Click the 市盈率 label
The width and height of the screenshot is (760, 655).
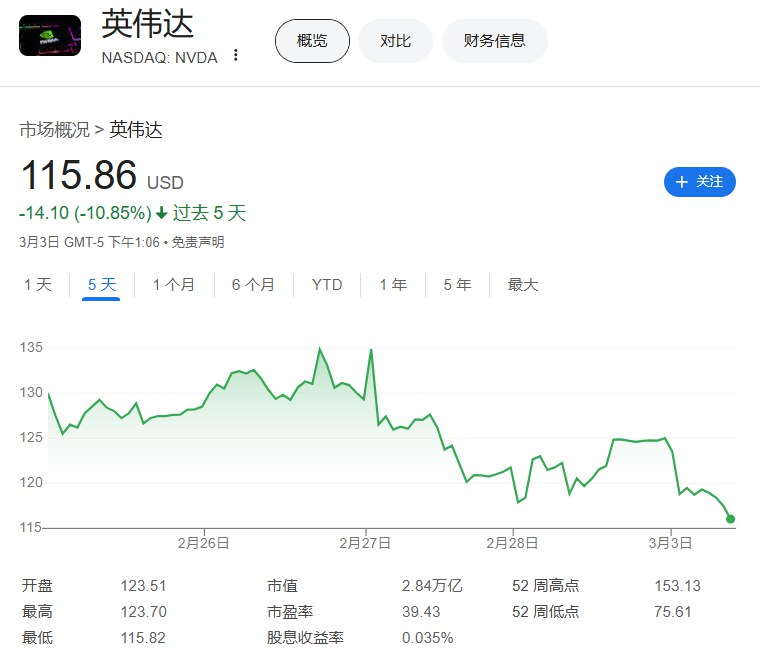(x=290, y=612)
